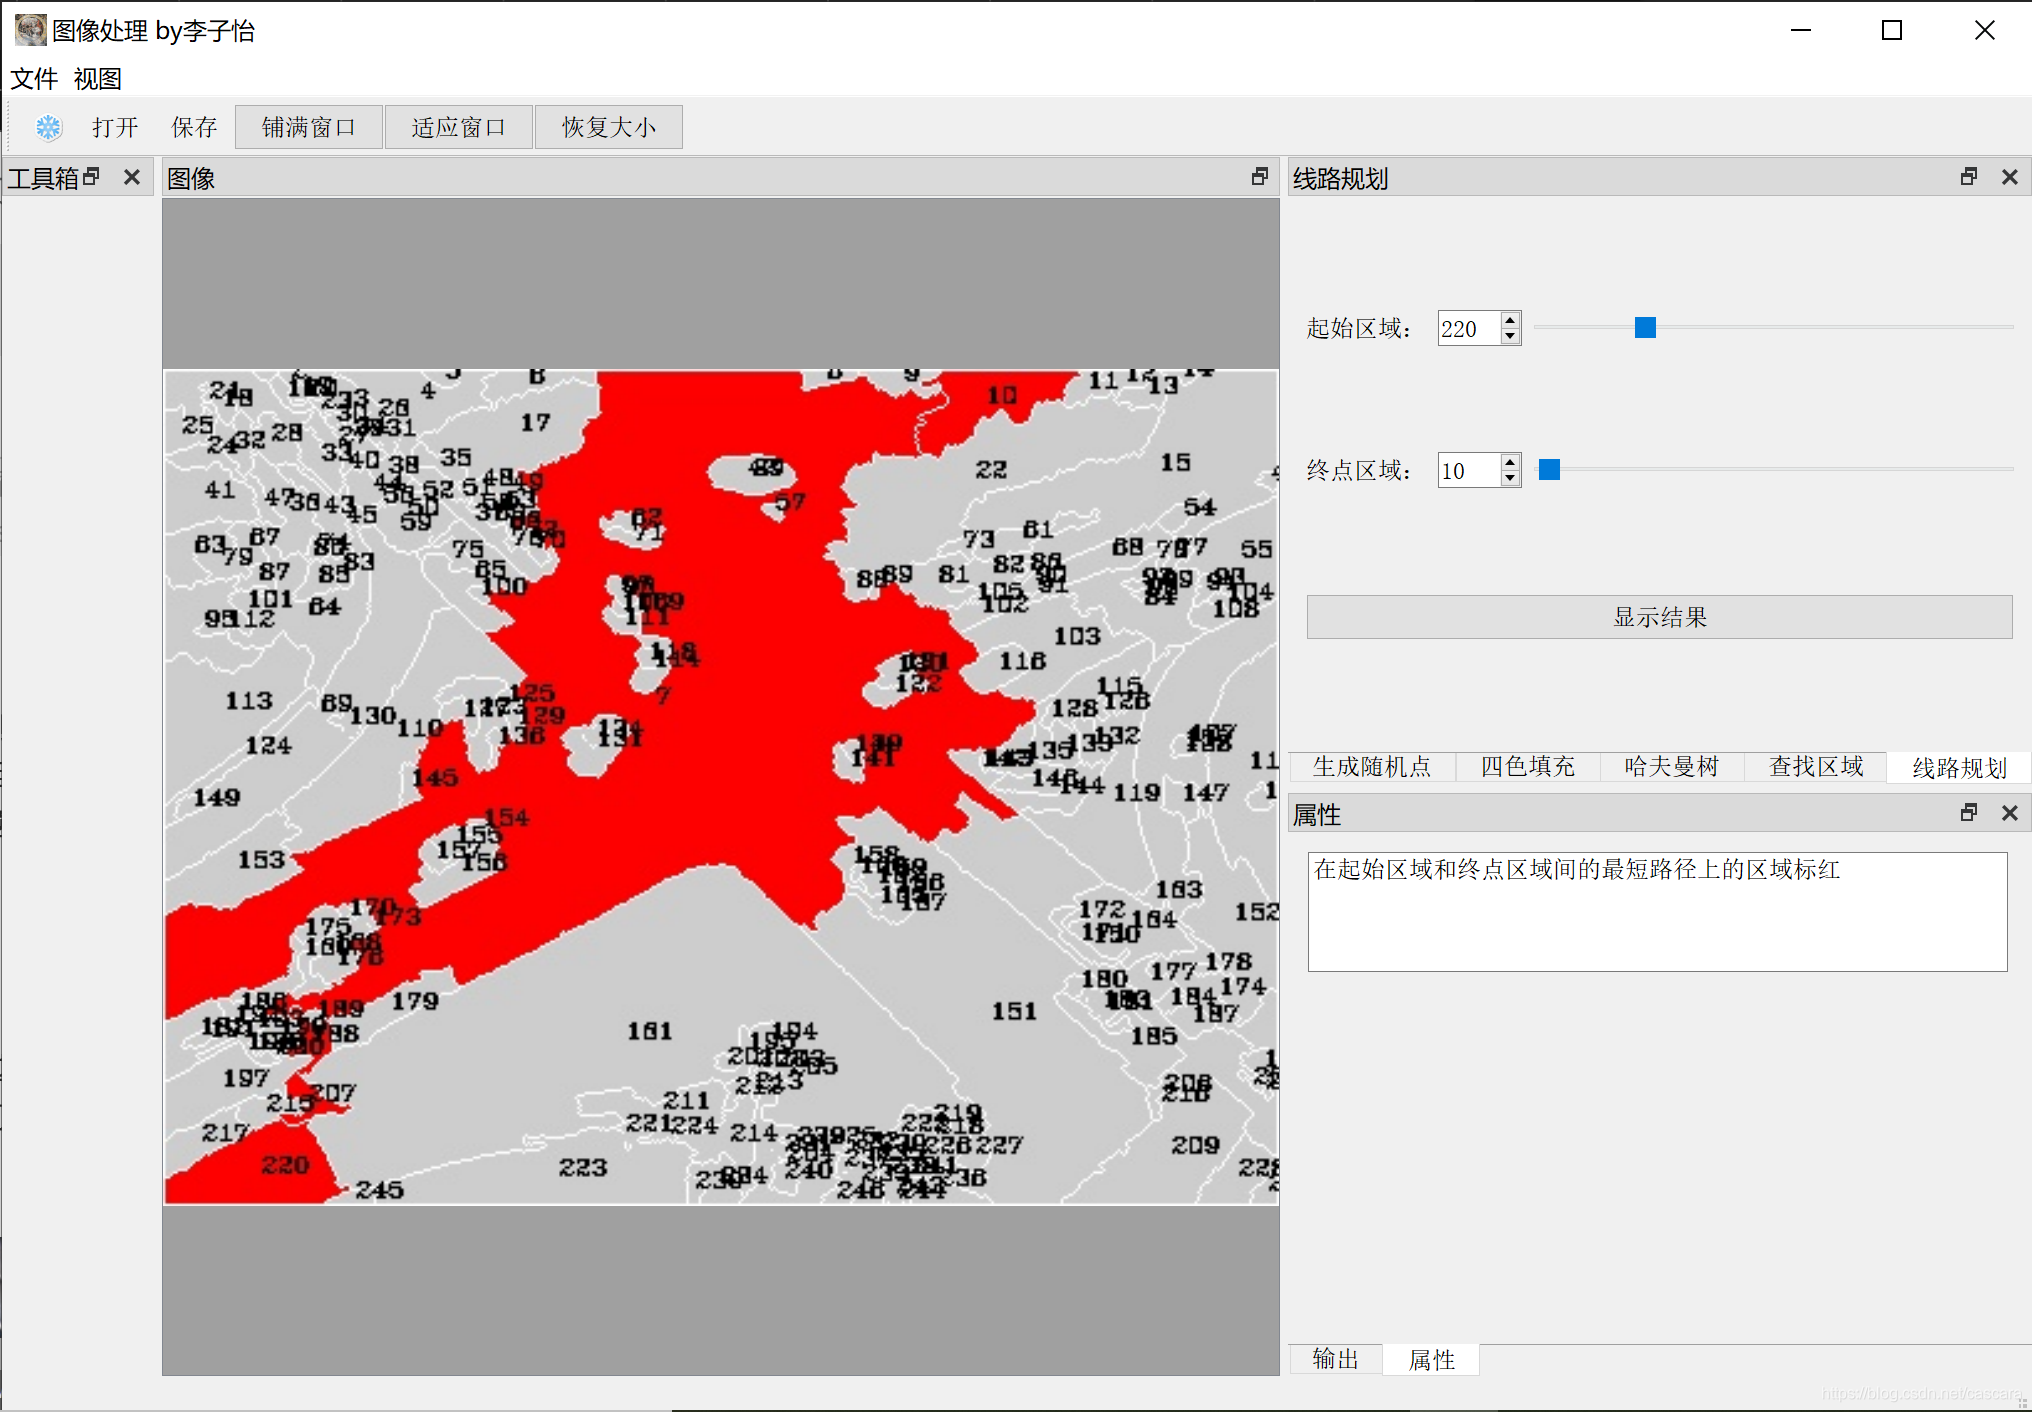Click the 适应窗口 button
The width and height of the screenshot is (2032, 1412).
(459, 127)
